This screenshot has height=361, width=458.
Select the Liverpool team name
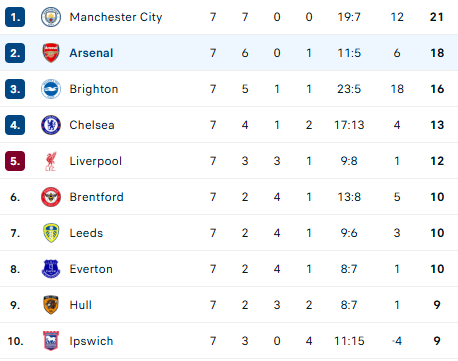pos(96,161)
